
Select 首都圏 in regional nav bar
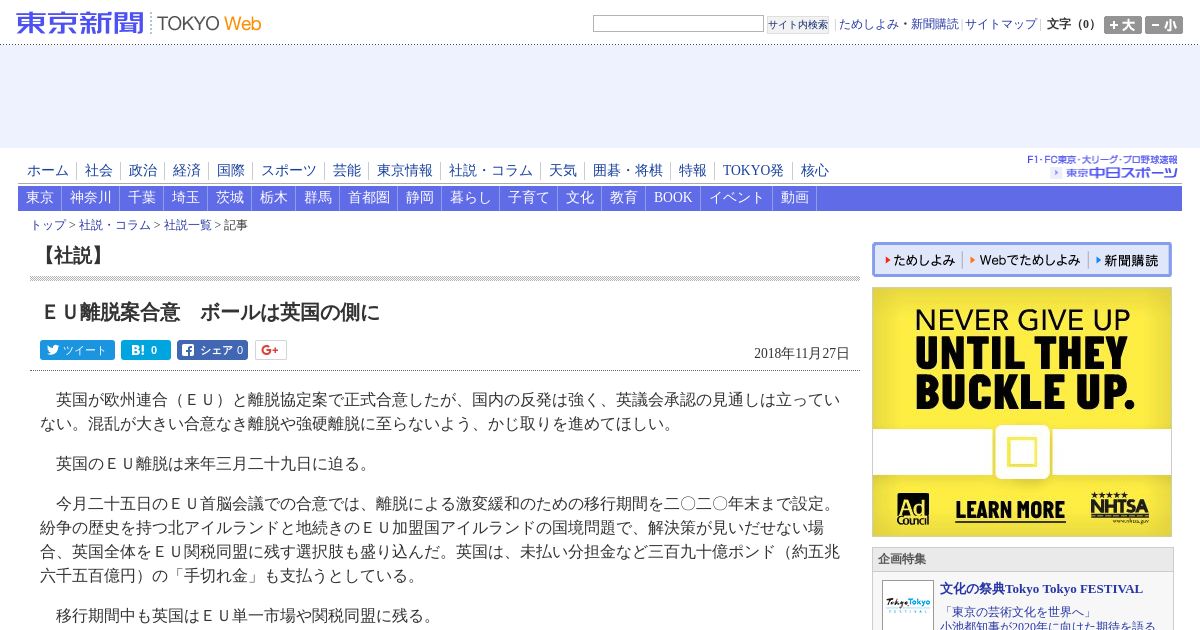(x=369, y=198)
